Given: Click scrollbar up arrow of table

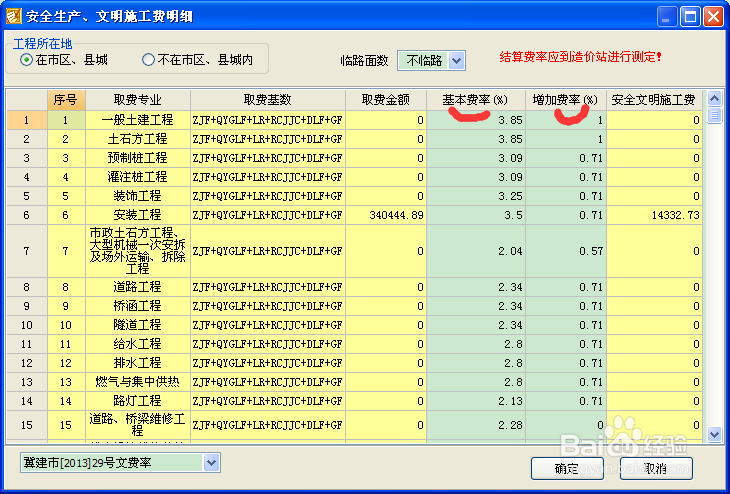Looking at the screenshot, I should [x=714, y=98].
